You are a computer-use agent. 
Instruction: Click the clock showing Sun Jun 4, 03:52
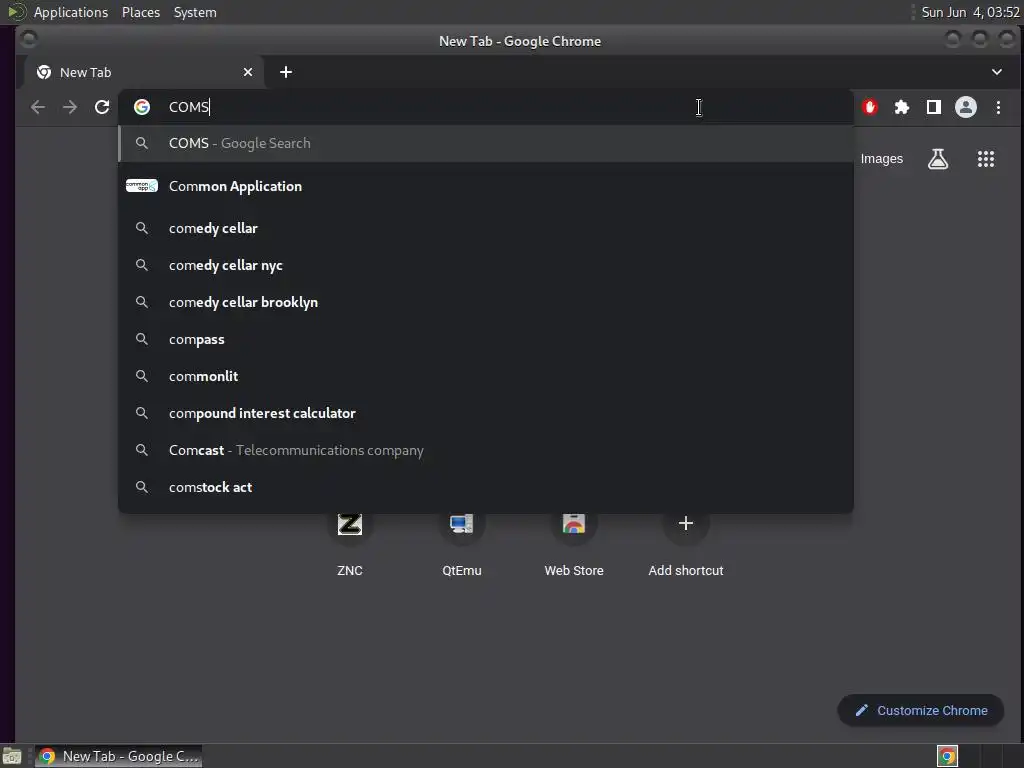pos(970,12)
